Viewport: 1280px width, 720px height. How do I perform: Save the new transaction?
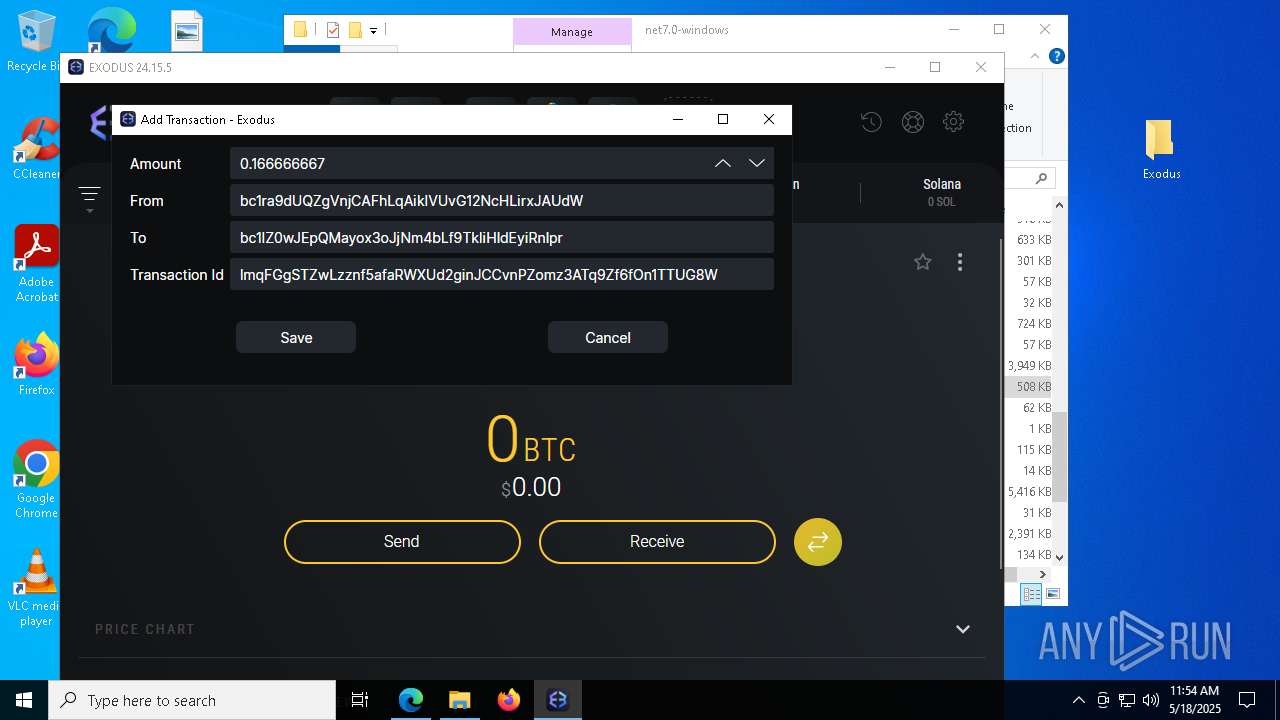click(296, 337)
